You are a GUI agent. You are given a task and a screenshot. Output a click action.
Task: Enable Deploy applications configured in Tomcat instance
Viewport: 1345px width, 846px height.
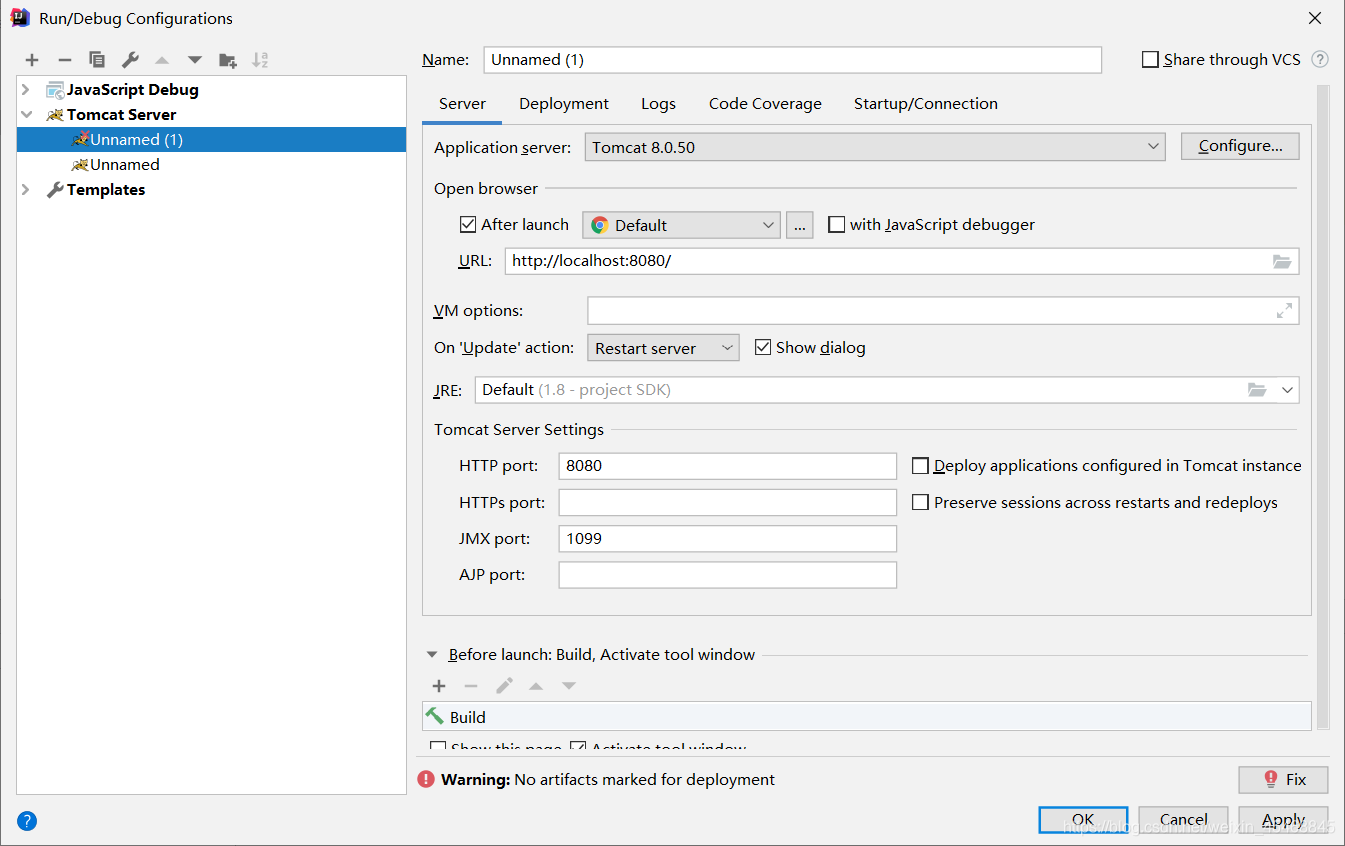(x=921, y=466)
